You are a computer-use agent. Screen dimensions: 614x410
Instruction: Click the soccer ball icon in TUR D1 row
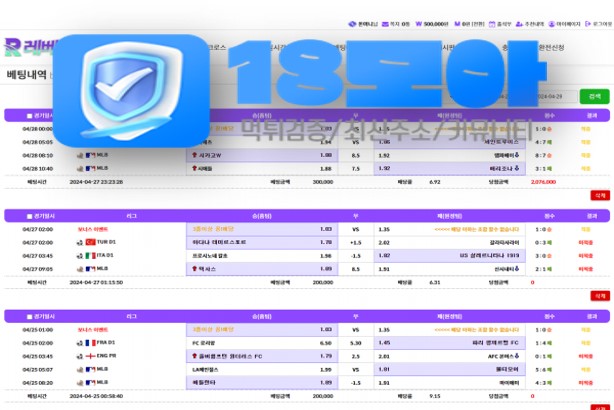click(x=80, y=243)
